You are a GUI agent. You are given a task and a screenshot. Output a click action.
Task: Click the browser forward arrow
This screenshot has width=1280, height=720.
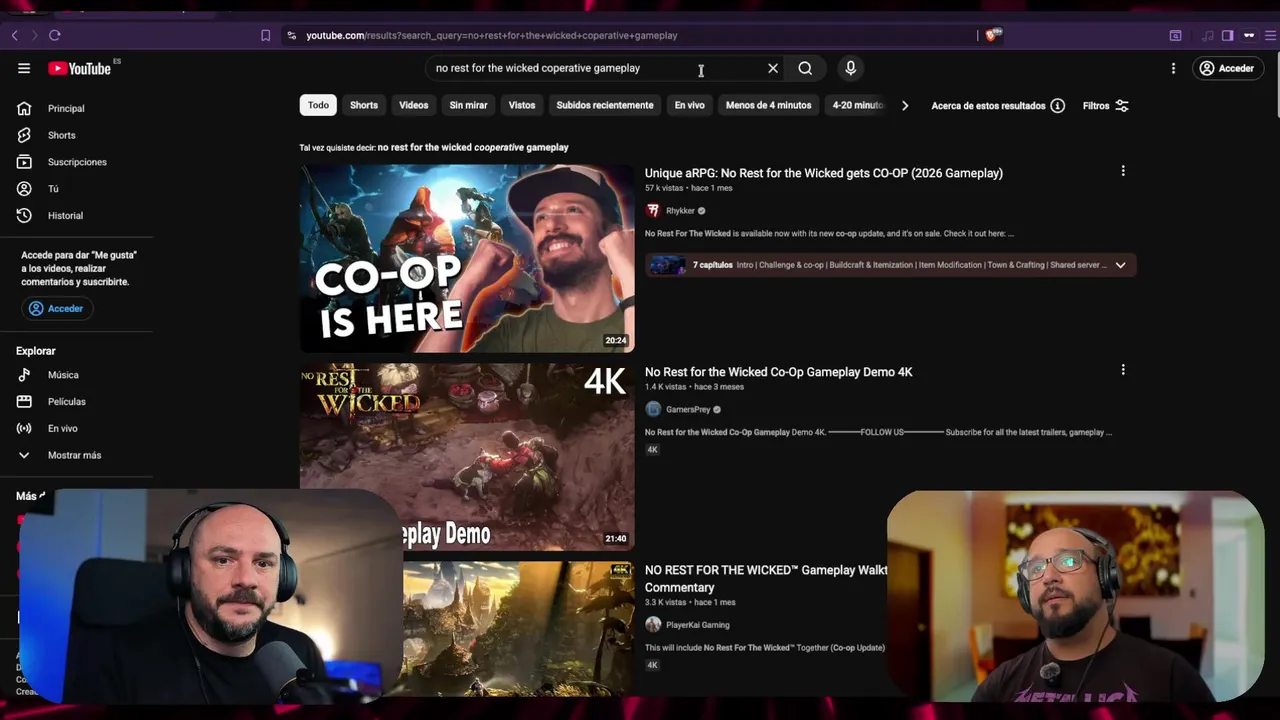[x=35, y=35]
